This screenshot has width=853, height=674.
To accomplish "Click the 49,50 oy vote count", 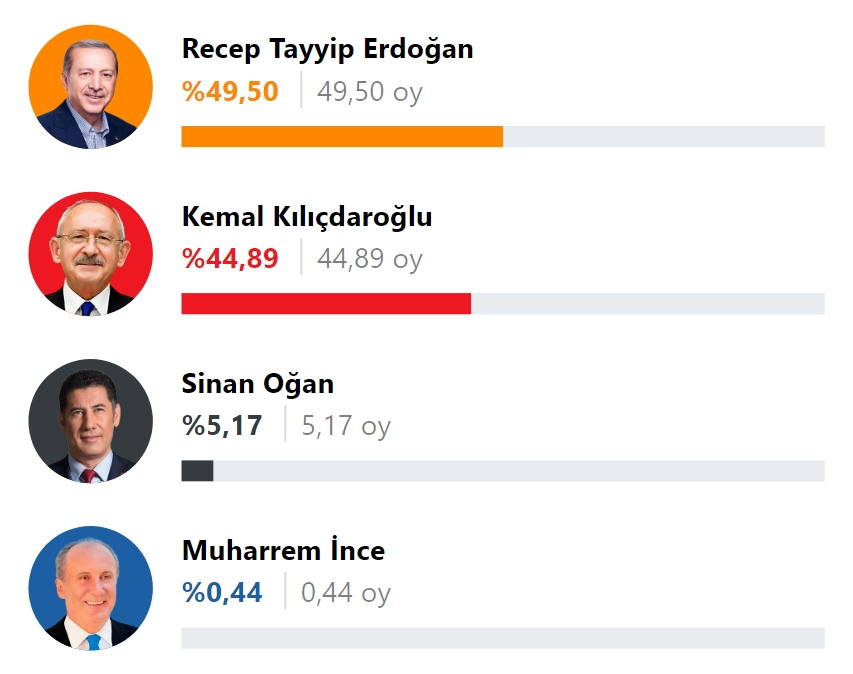I will [x=370, y=91].
